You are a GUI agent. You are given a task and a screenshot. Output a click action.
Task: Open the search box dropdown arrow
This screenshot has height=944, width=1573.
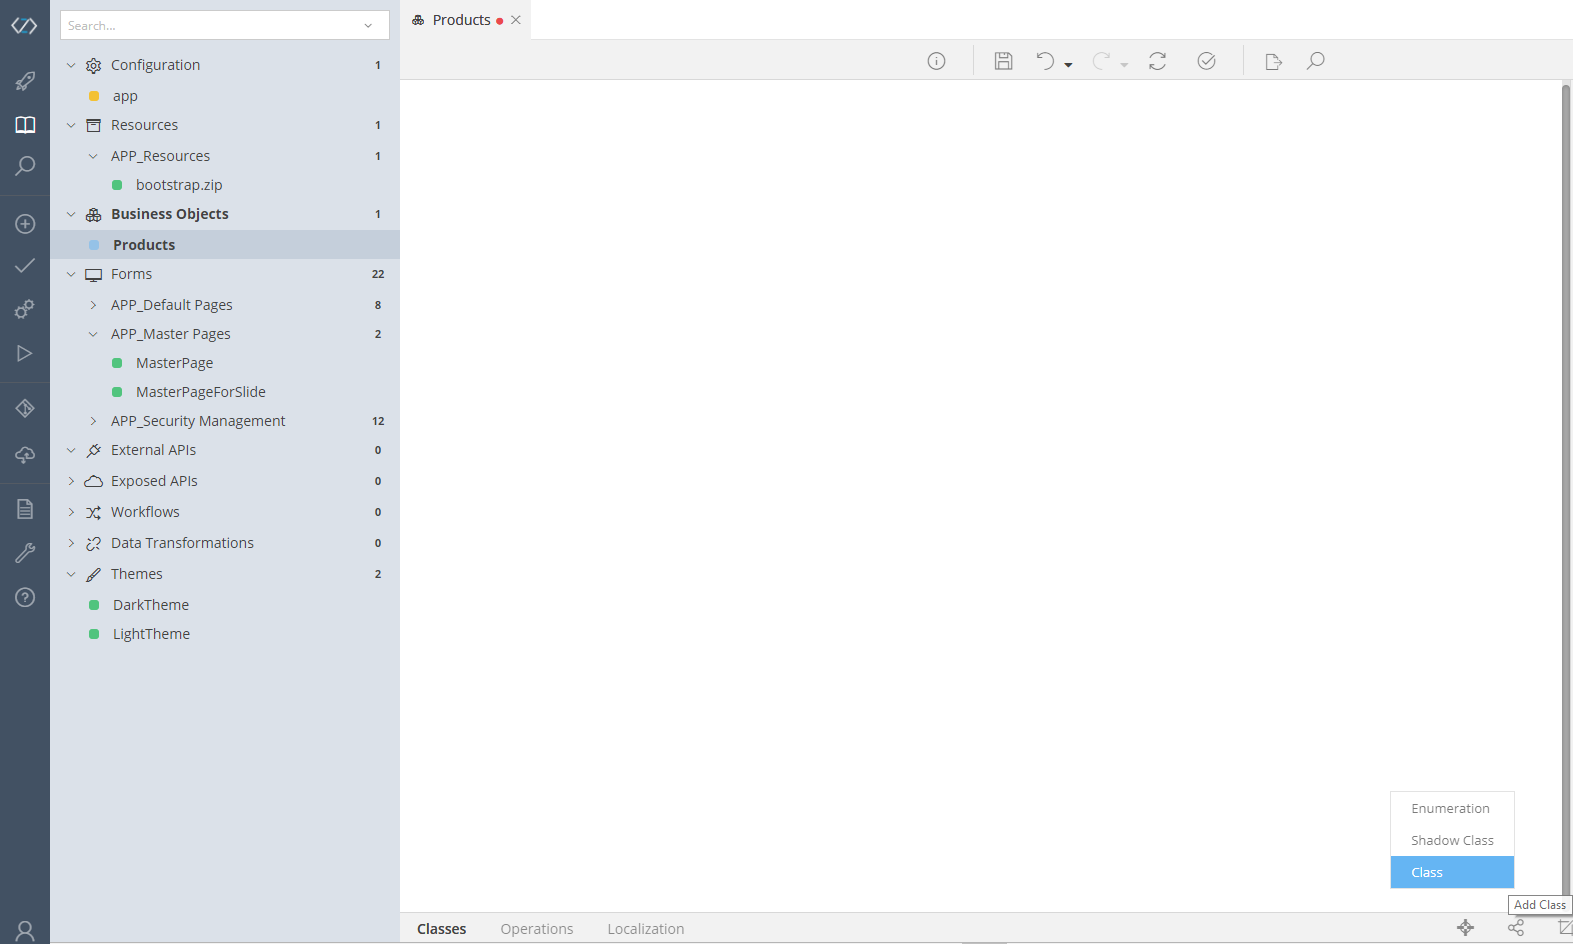pyautogui.click(x=368, y=26)
